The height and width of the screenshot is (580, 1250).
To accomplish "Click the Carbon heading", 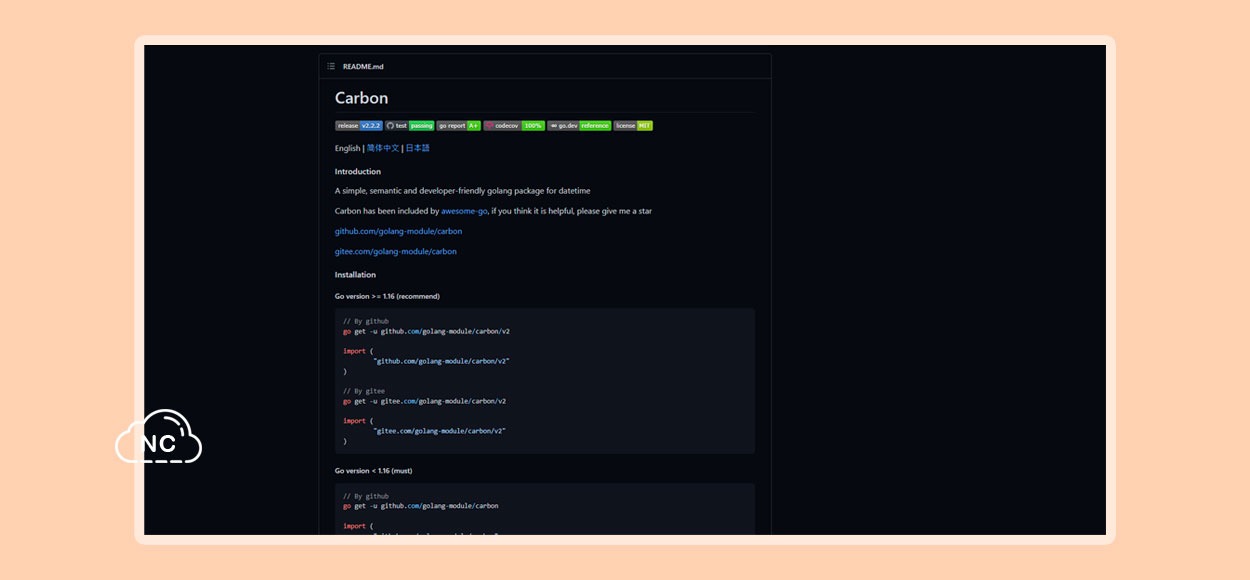I will [361, 98].
